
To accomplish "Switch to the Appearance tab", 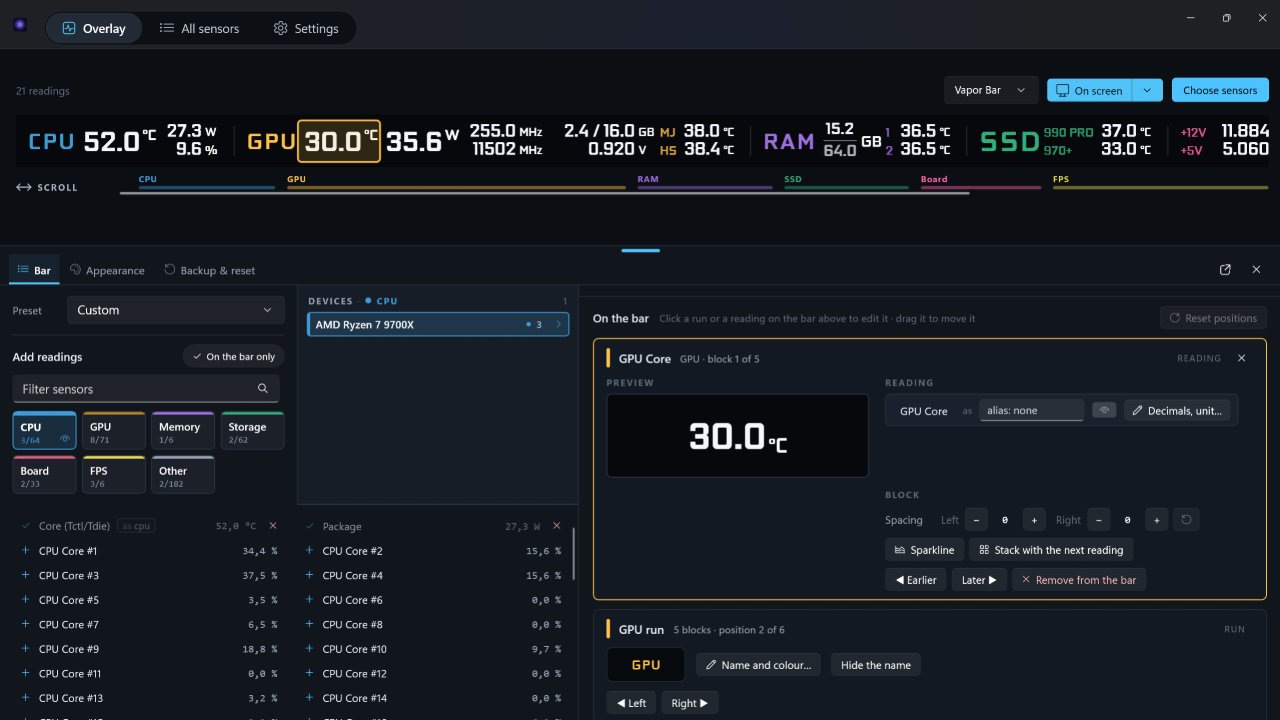I will click(108, 270).
